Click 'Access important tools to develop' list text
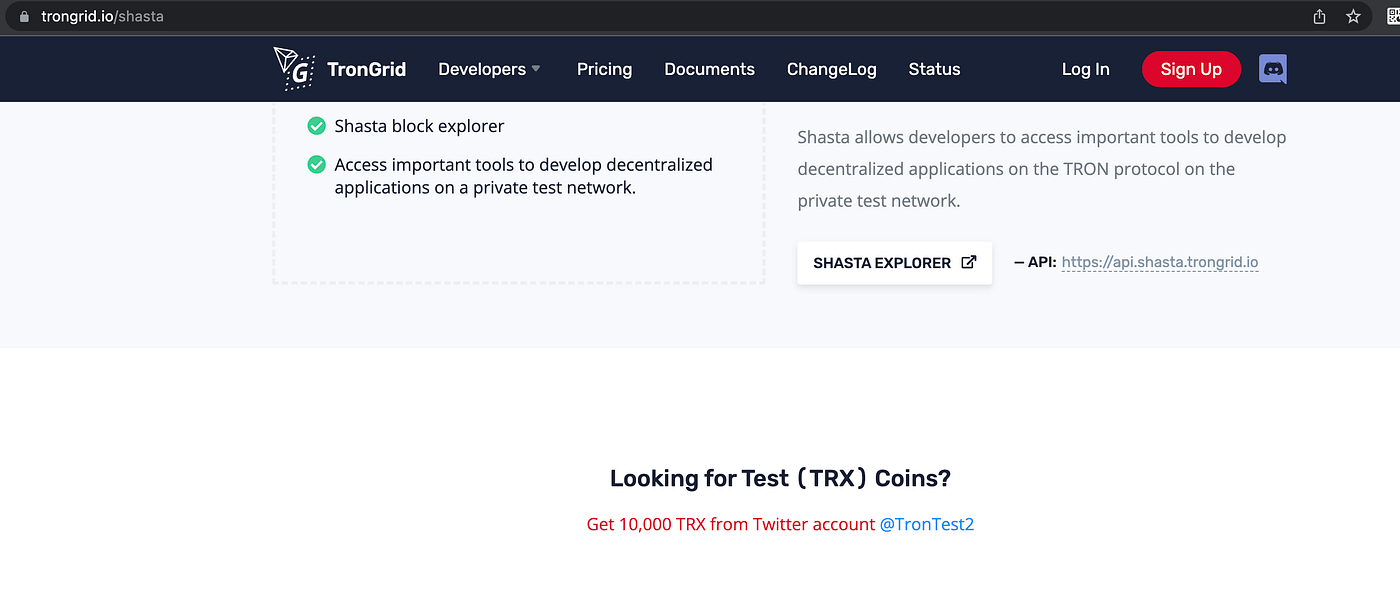Image resolution: width=1400 pixels, height=602 pixels. click(x=523, y=176)
